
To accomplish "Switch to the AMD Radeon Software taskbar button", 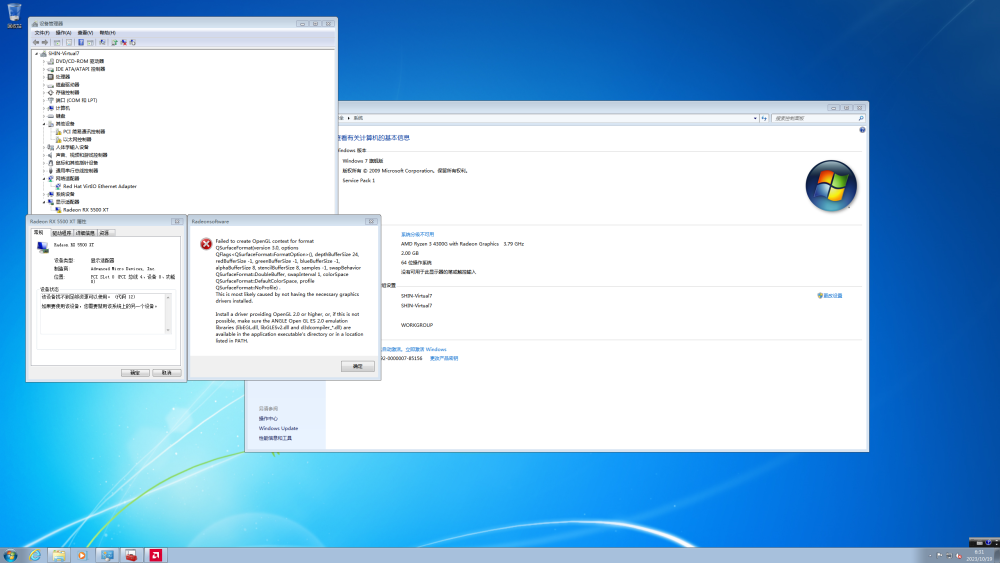I will click(155, 555).
